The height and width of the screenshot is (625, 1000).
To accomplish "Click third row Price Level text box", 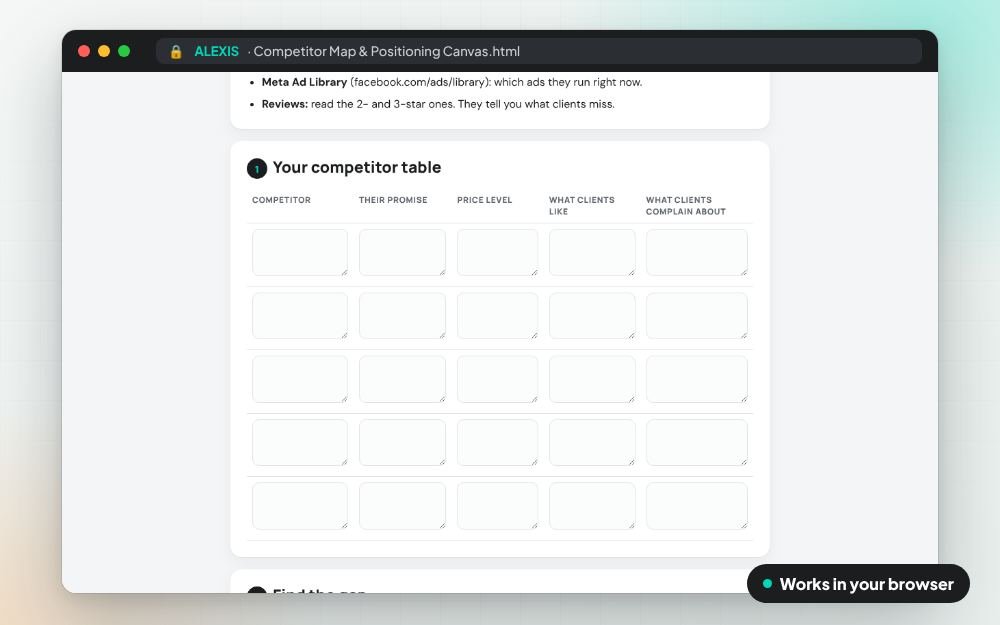I will [x=497, y=379].
